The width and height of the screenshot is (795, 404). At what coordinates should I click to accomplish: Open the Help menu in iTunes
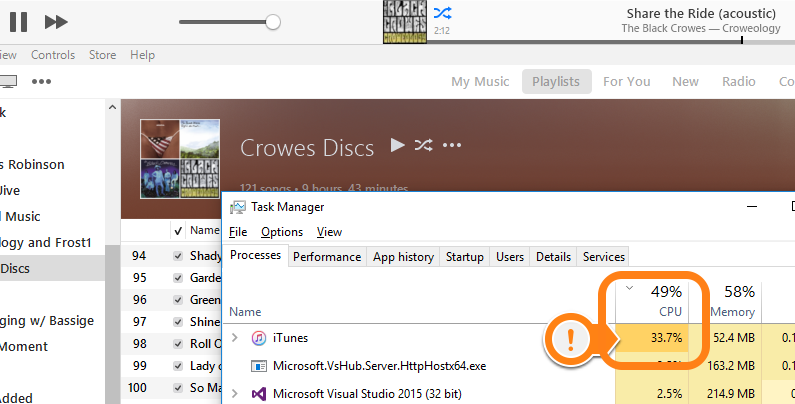point(142,55)
